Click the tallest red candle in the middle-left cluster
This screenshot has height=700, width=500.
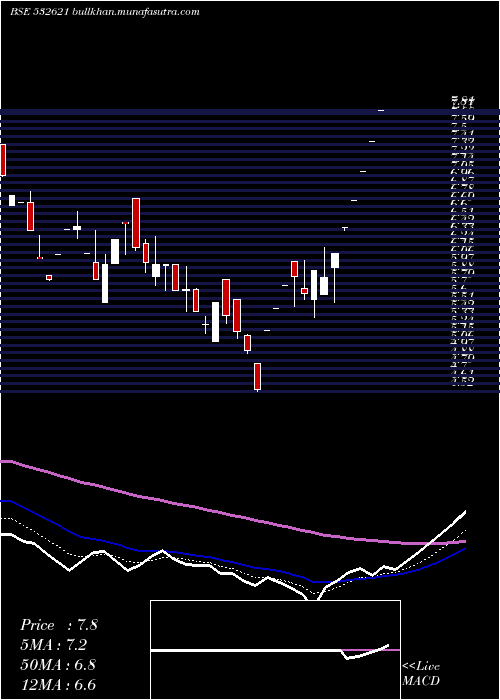pos(136,223)
